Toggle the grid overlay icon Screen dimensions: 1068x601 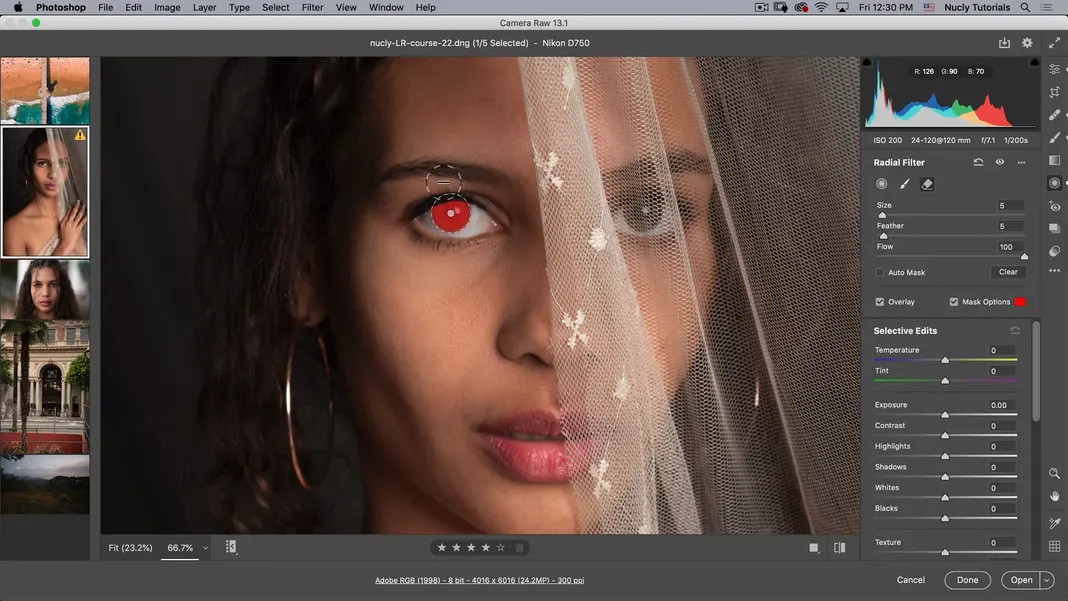pos(1054,546)
